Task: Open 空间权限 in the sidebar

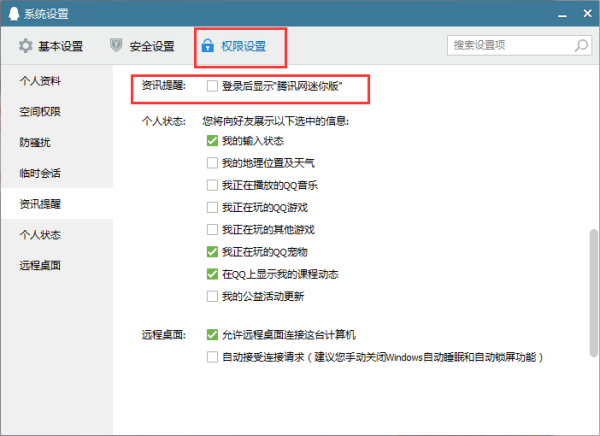Action: (x=40, y=111)
